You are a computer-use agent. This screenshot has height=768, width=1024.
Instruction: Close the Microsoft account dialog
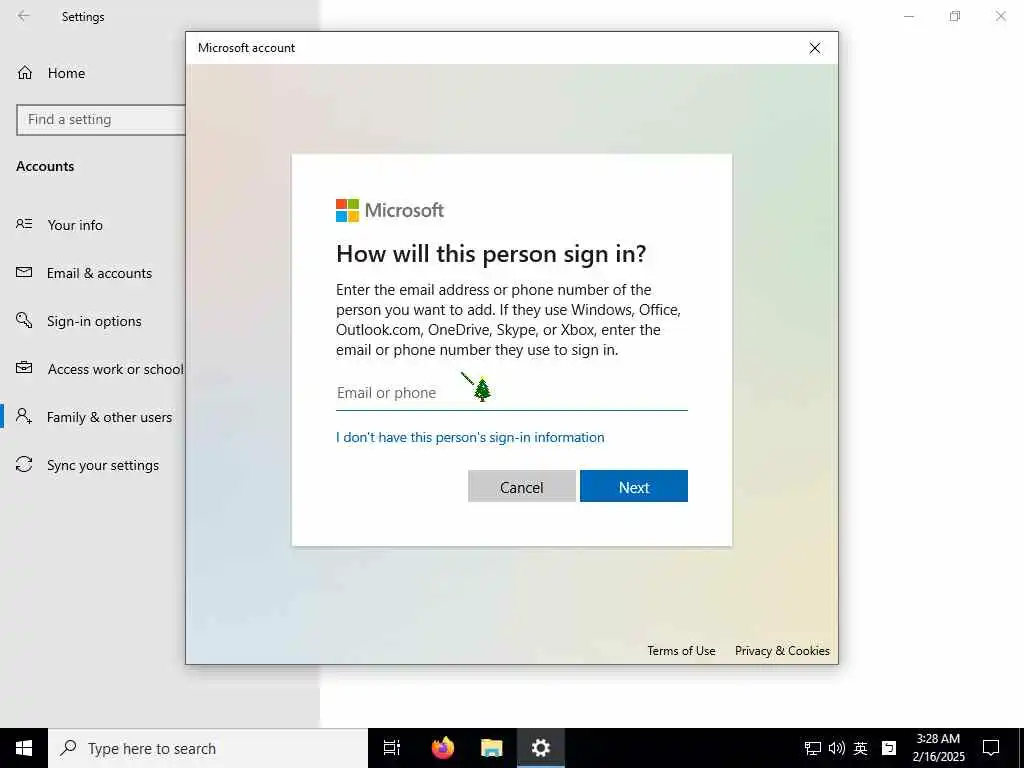(x=814, y=48)
